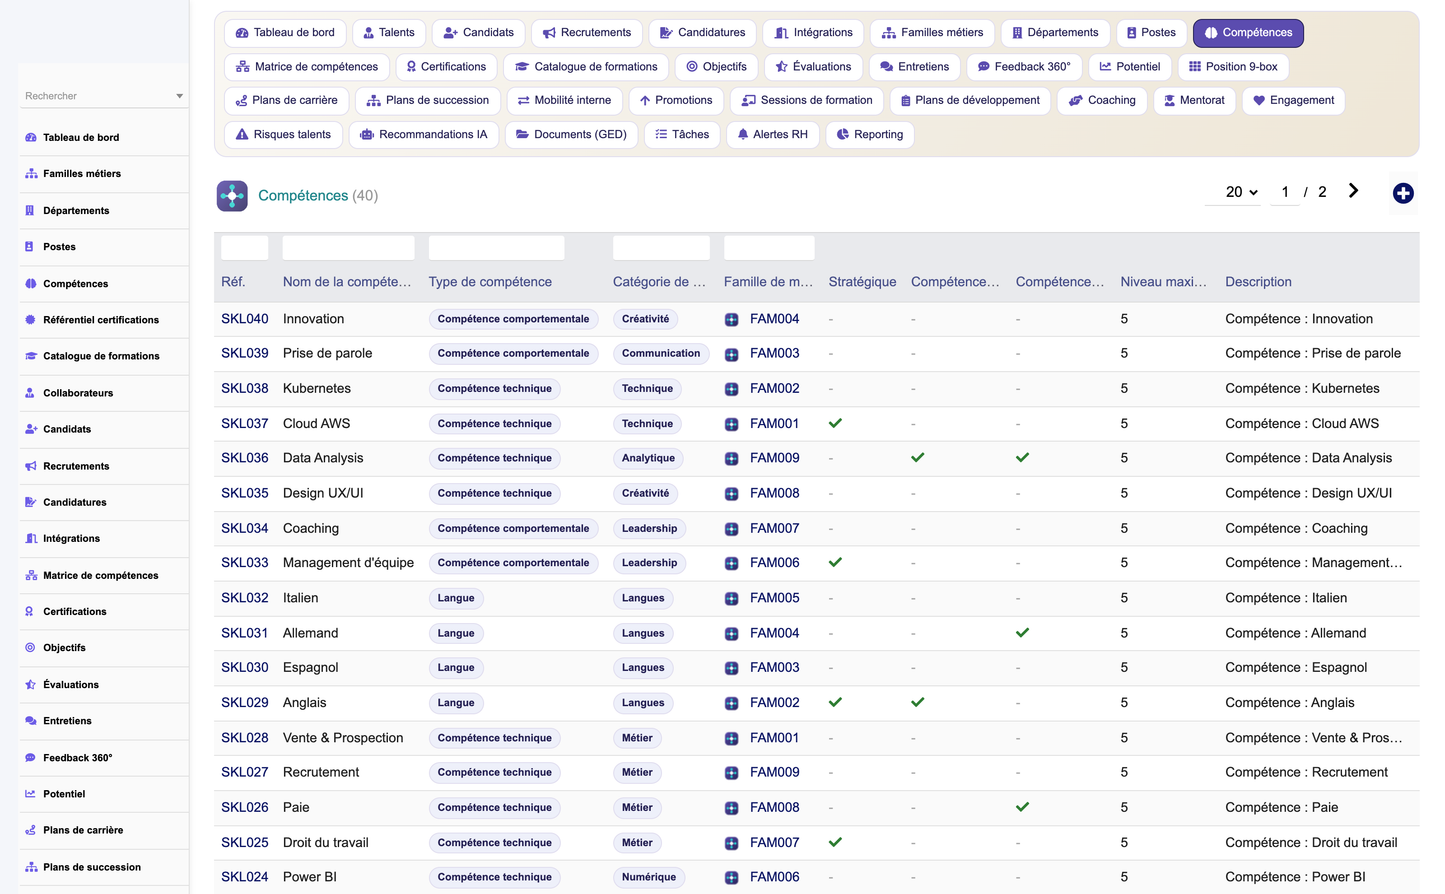Go to next page with chevron arrow
Screen dimensions: 1445x894
point(1353,191)
